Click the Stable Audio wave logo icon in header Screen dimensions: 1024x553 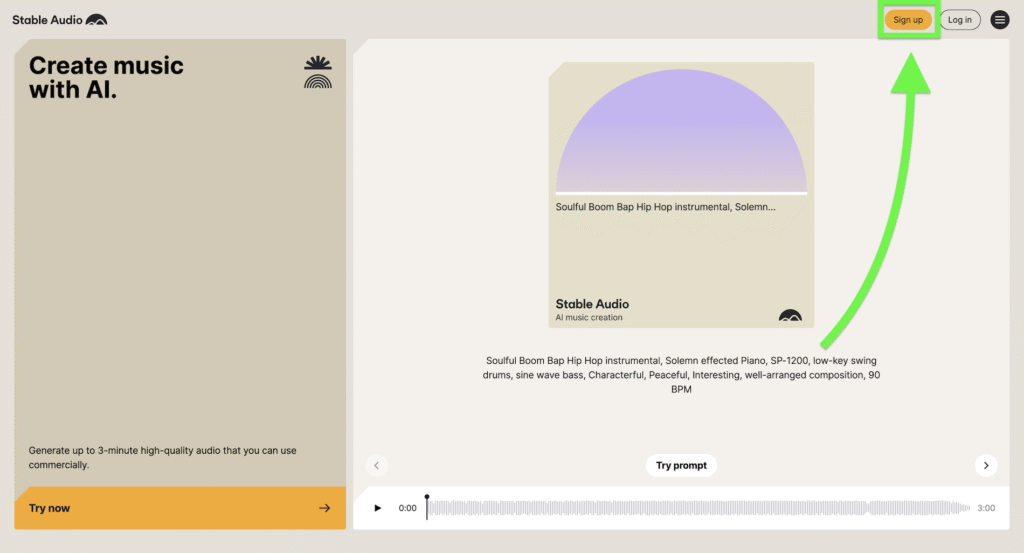96,20
